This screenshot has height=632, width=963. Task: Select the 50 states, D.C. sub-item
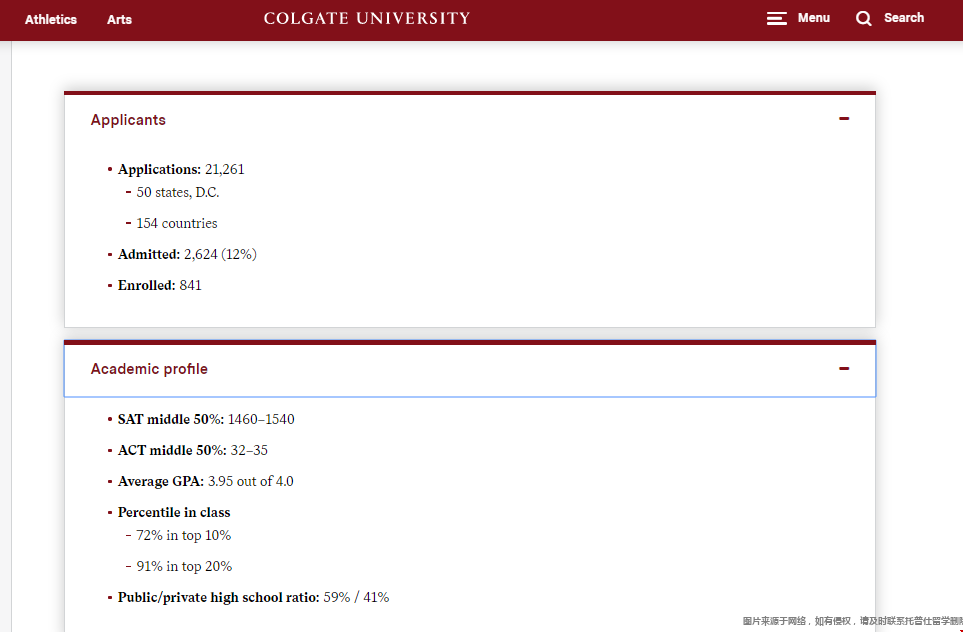[x=178, y=192]
